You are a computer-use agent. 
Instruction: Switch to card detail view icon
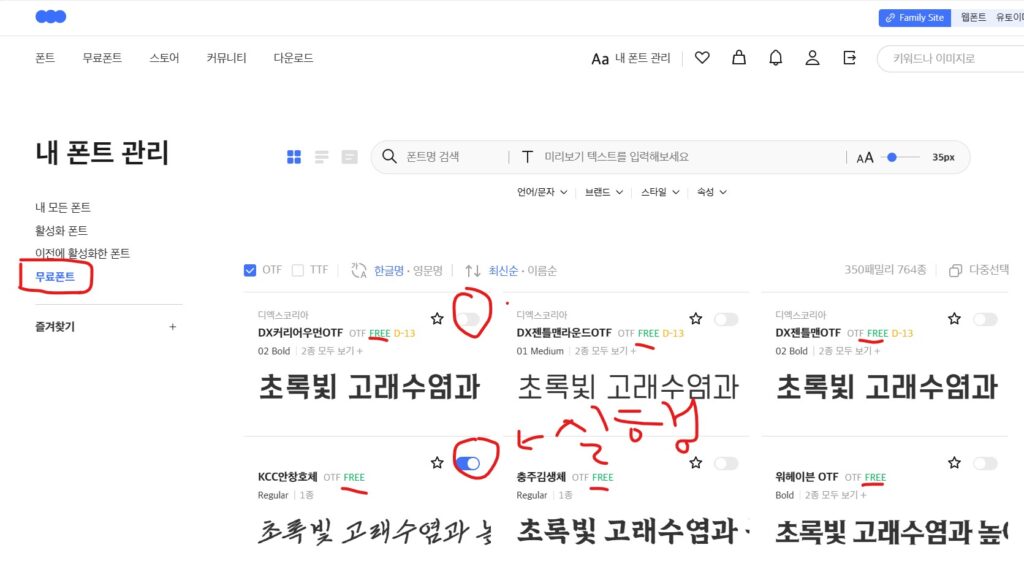pyautogui.click(x=349, y=157)
